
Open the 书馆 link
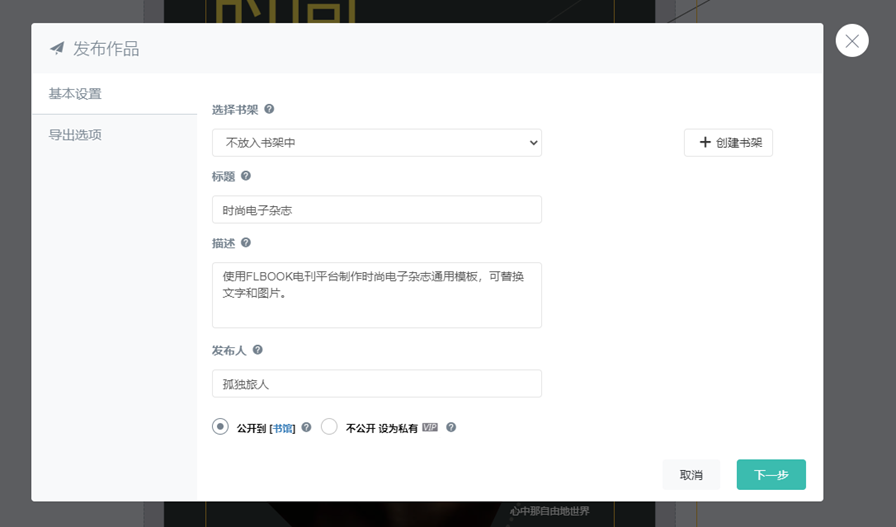click(282, 428)
